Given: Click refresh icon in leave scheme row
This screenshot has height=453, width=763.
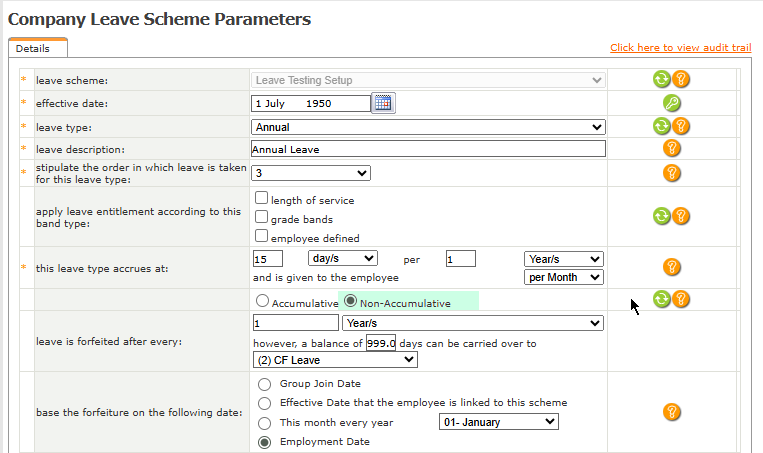Looking at the screenshot, I should [x=662, y=79].
